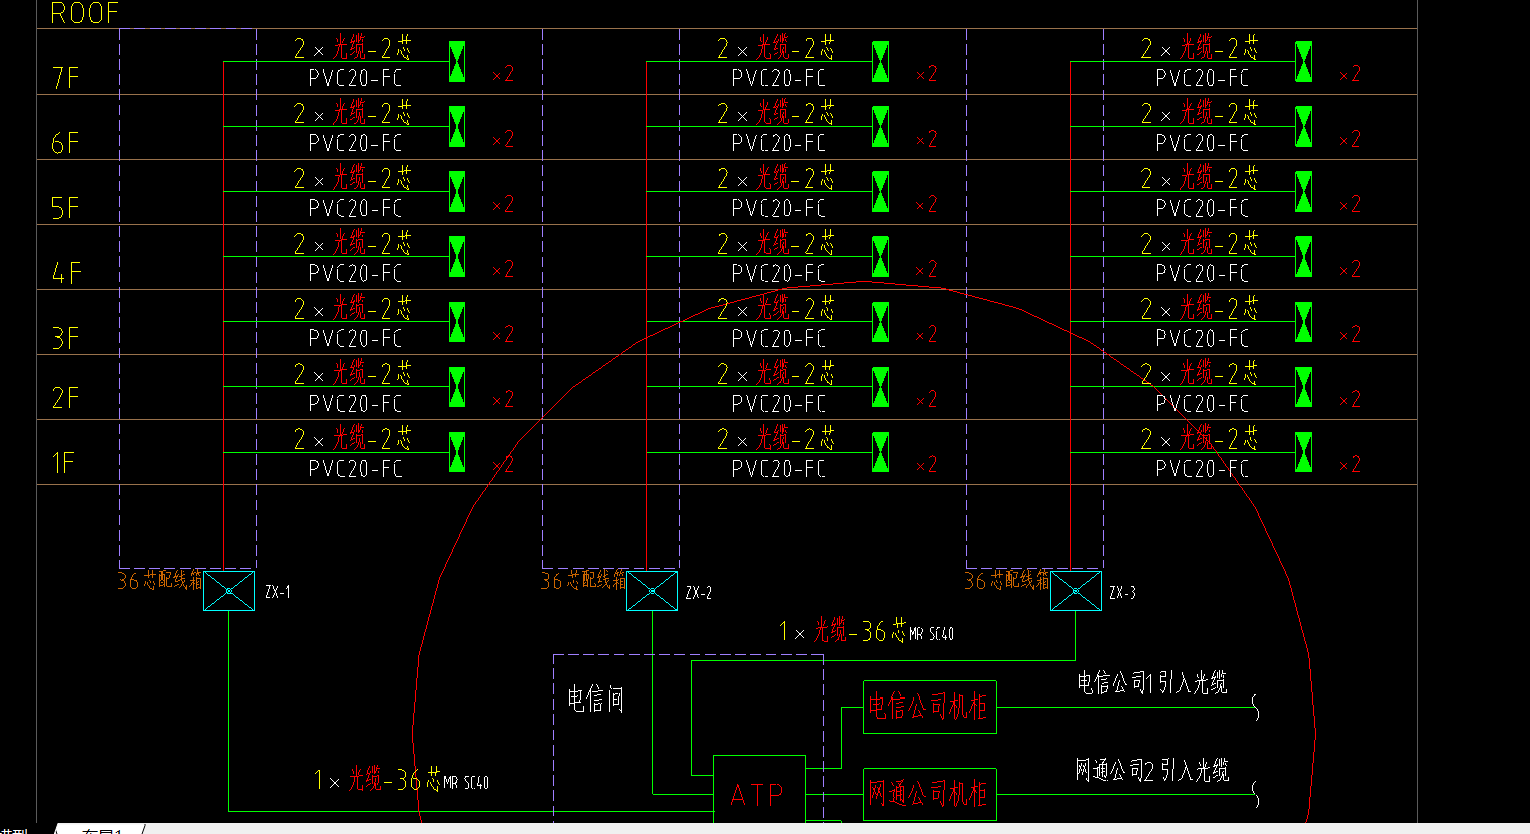Click PVC20-FC label at 4F on ZX-1 riser

(x=355, y=273)
